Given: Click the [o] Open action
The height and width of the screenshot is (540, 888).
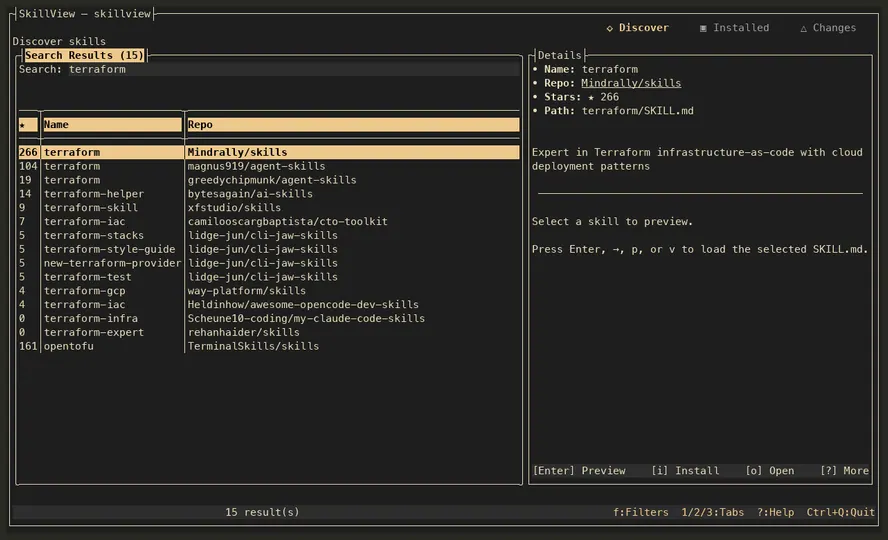Looking at the screenshot, I should [770, 471].
